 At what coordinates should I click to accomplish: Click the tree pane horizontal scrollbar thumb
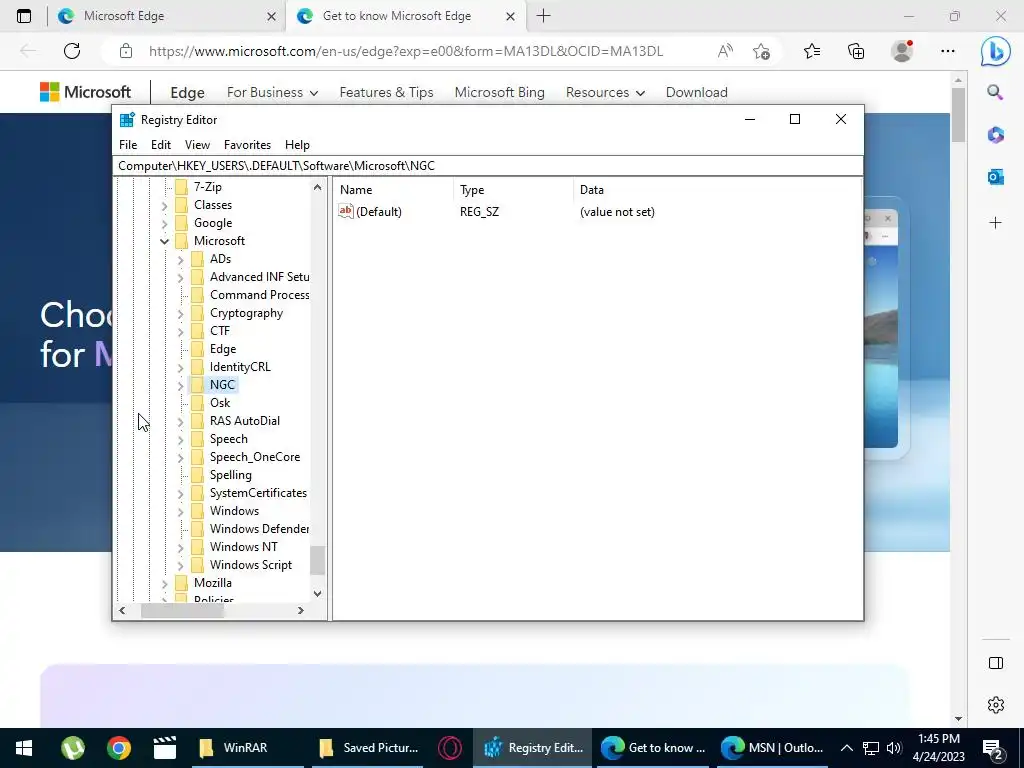[x=182, y=611]
